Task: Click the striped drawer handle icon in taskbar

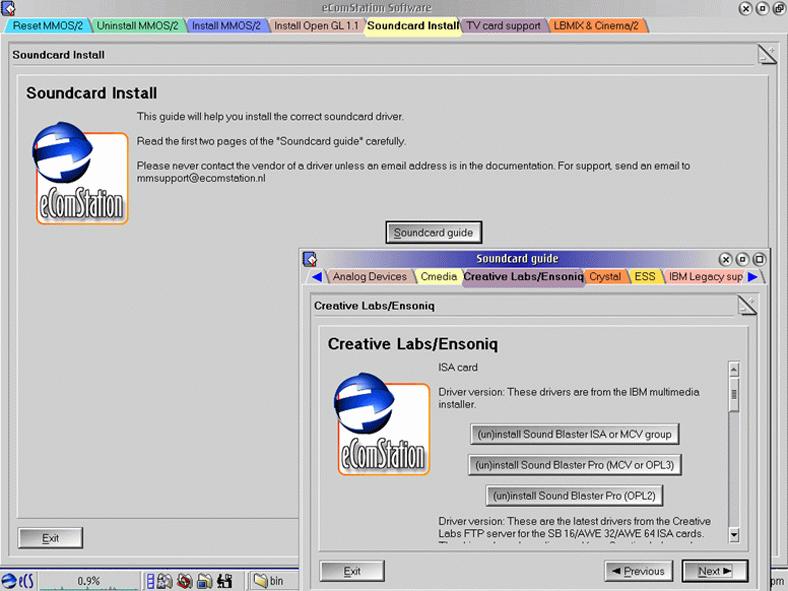Action: [150, 581]
